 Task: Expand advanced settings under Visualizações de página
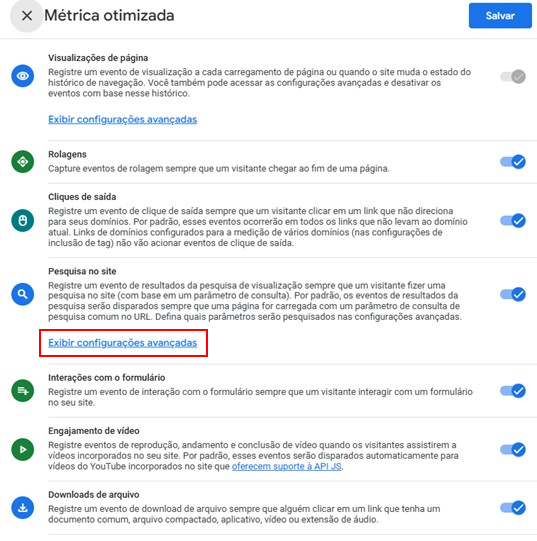pyautogui.click(x=123, y=119)
